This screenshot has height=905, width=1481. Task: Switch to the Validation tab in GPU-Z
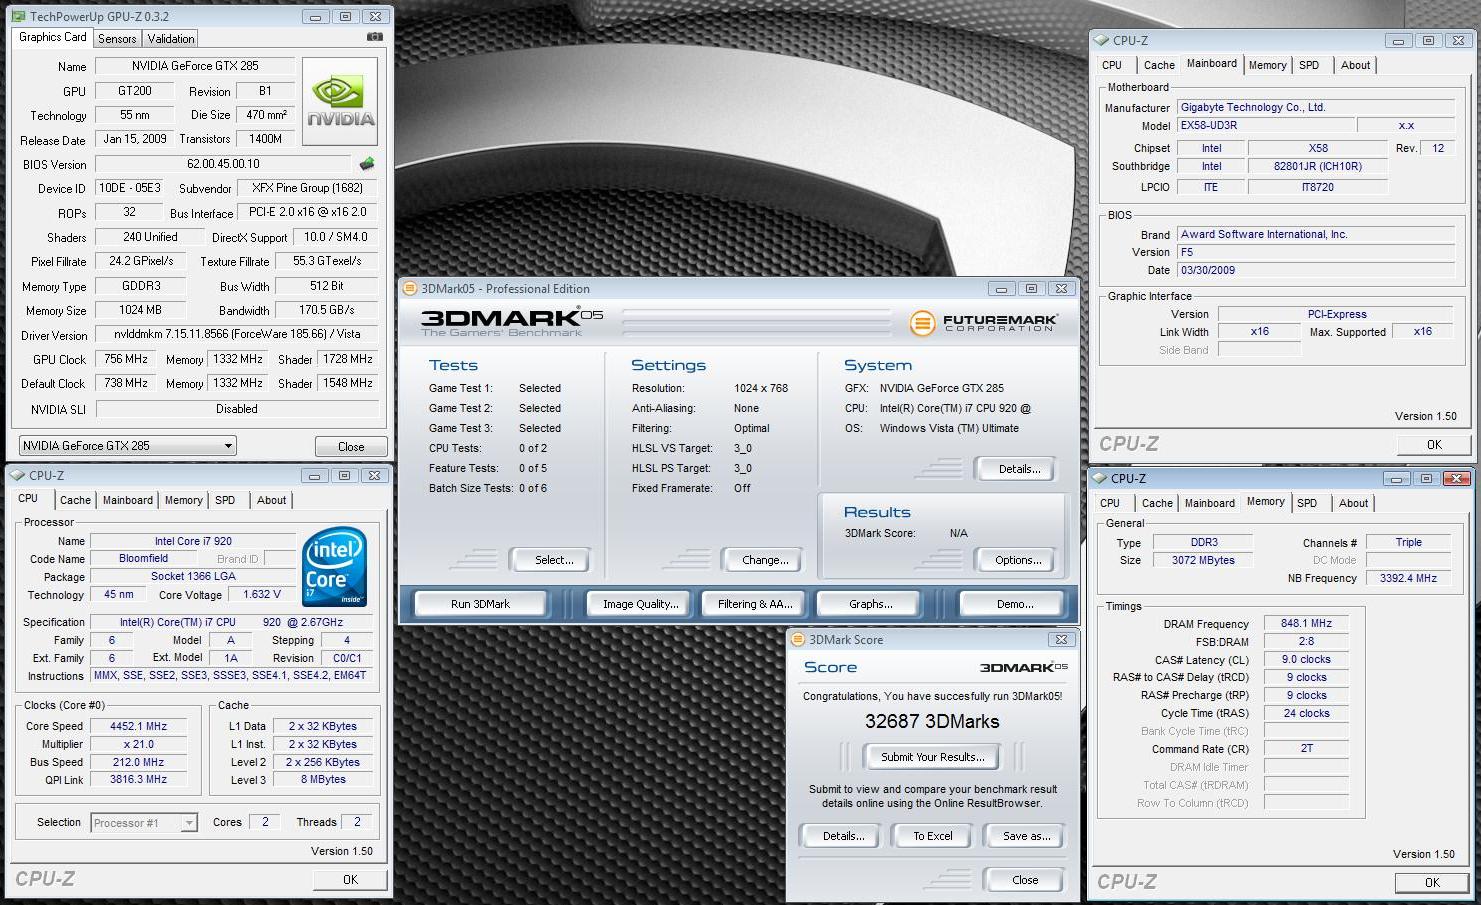click(x=171, y=39)
